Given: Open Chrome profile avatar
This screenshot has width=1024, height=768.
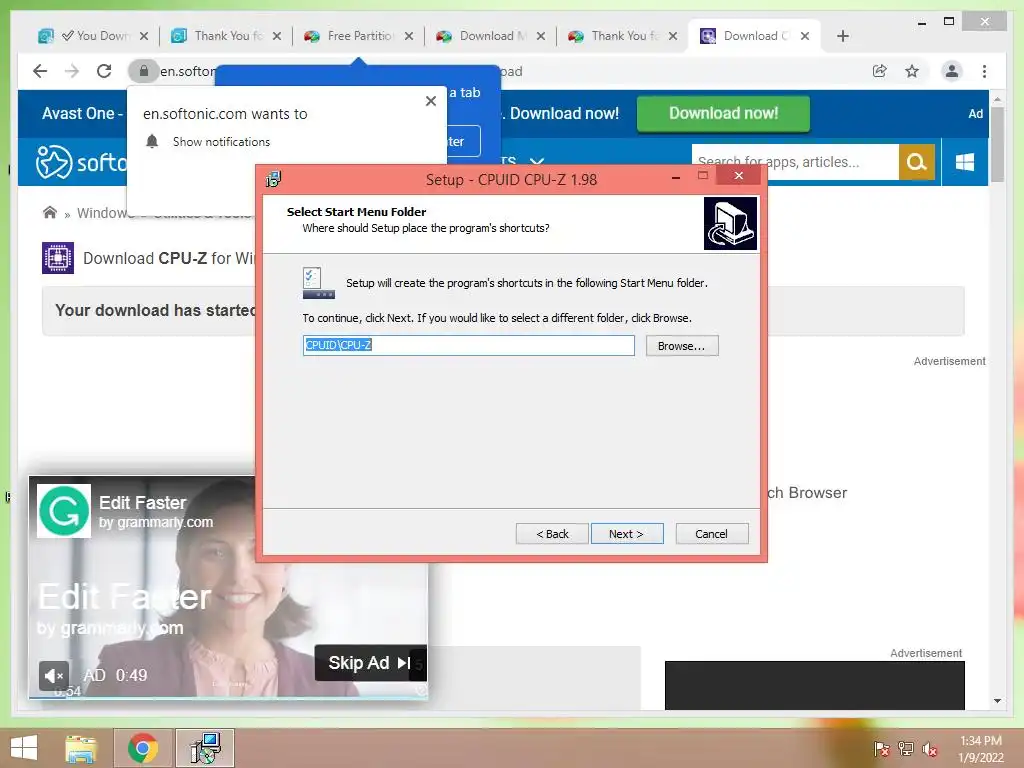Looking at the screenshot, I should coord(952,71).
